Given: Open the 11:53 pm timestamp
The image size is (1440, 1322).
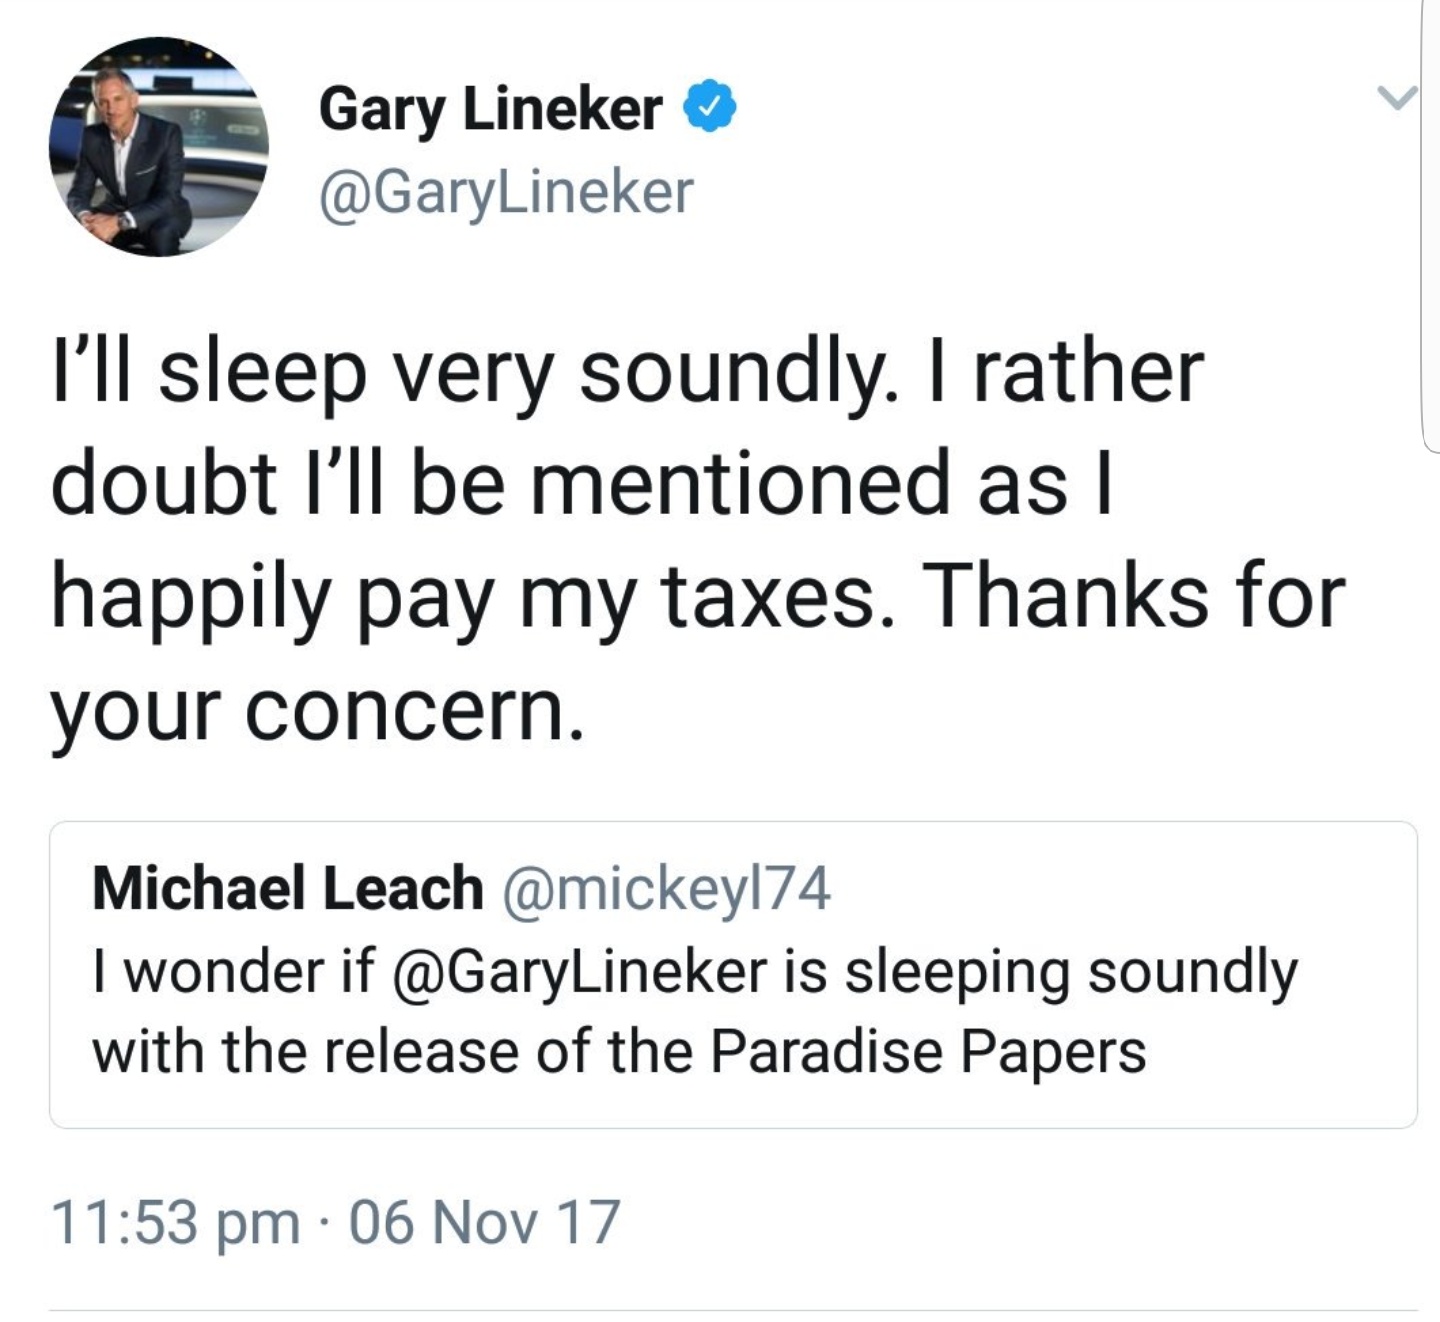Looking at the screenshot, I should (175, 1222).
